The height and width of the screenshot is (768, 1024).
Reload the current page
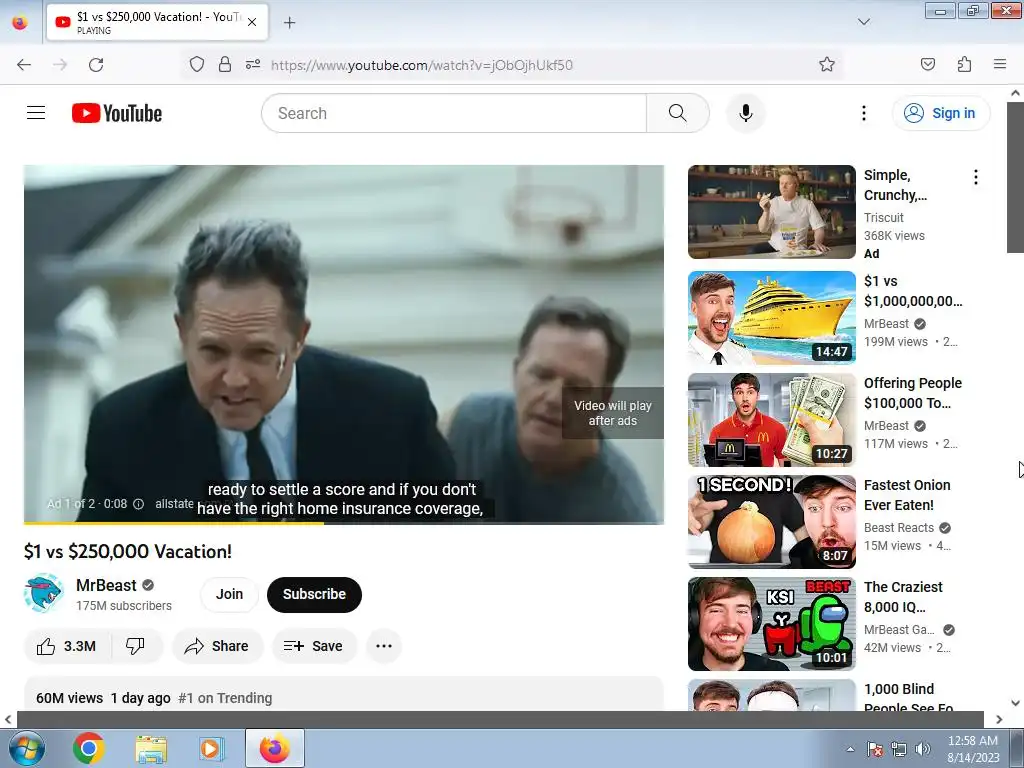[x=96, y=65]
